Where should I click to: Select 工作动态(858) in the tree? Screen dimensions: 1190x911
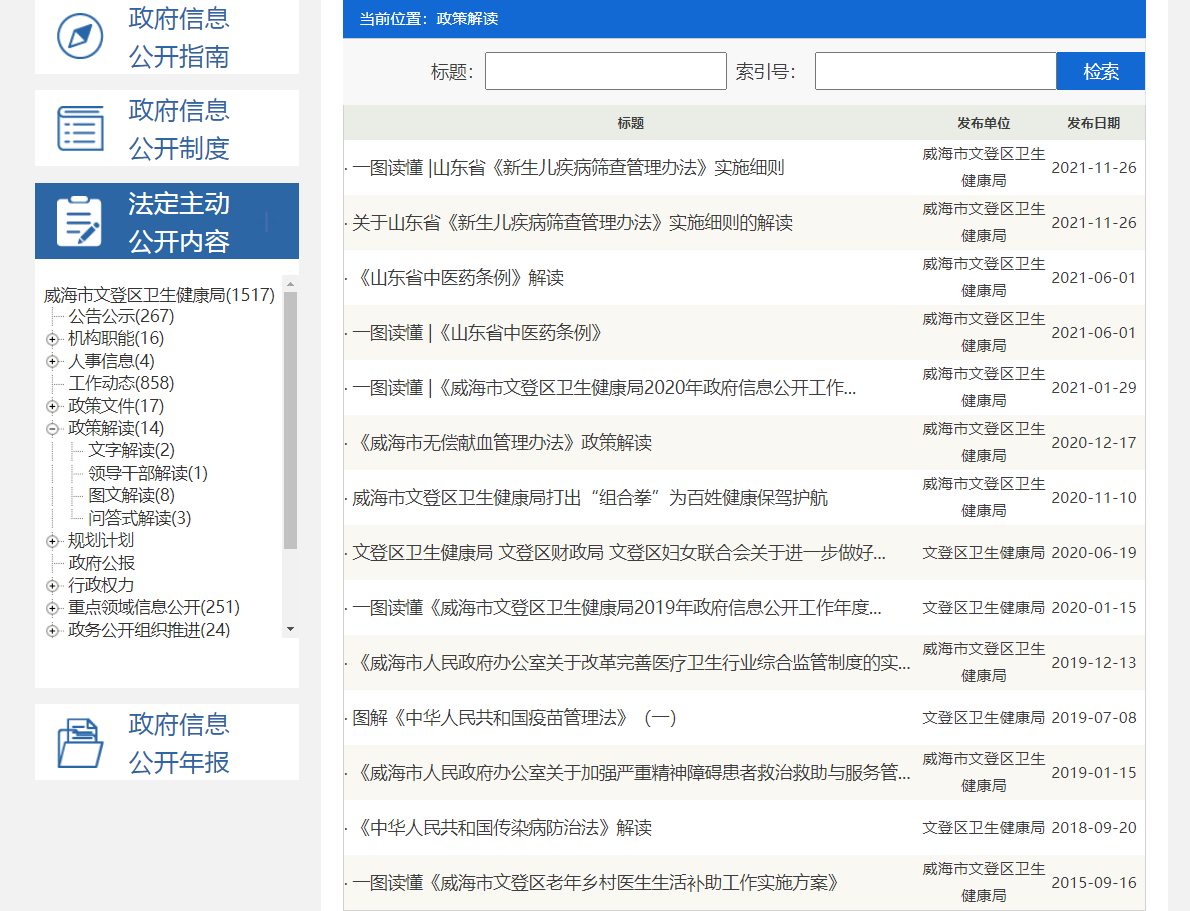tap(121, 383)
